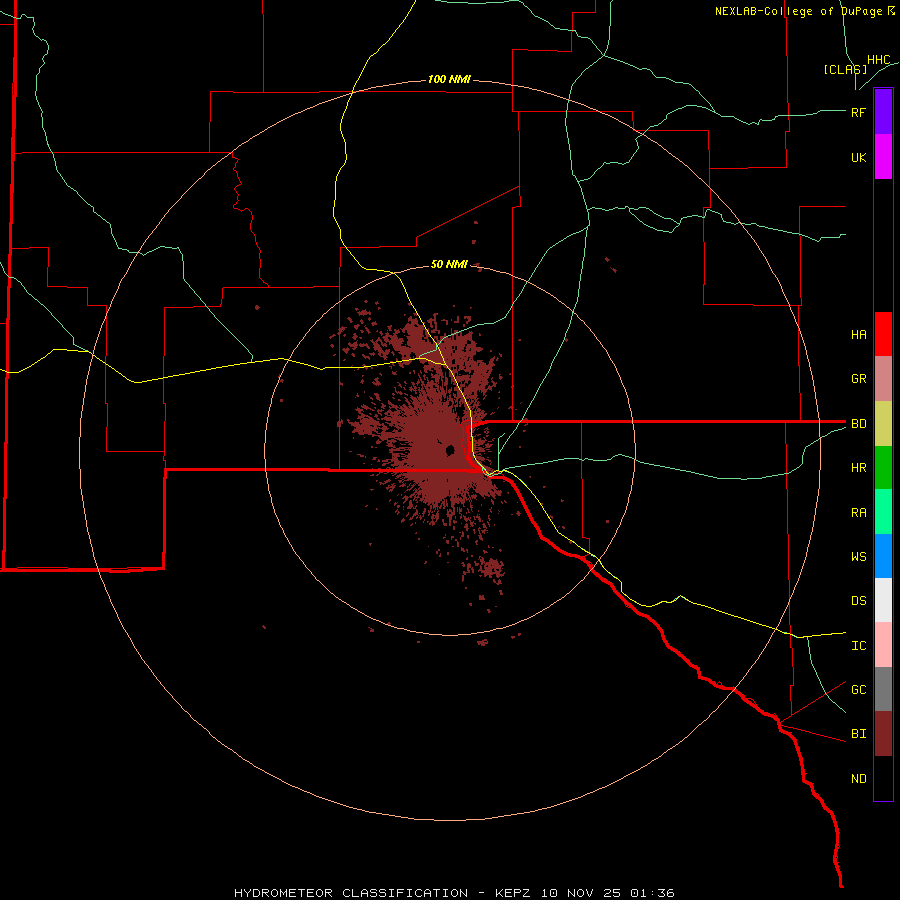Click the GR legend label
900x900 pixels.
(858, 379)
